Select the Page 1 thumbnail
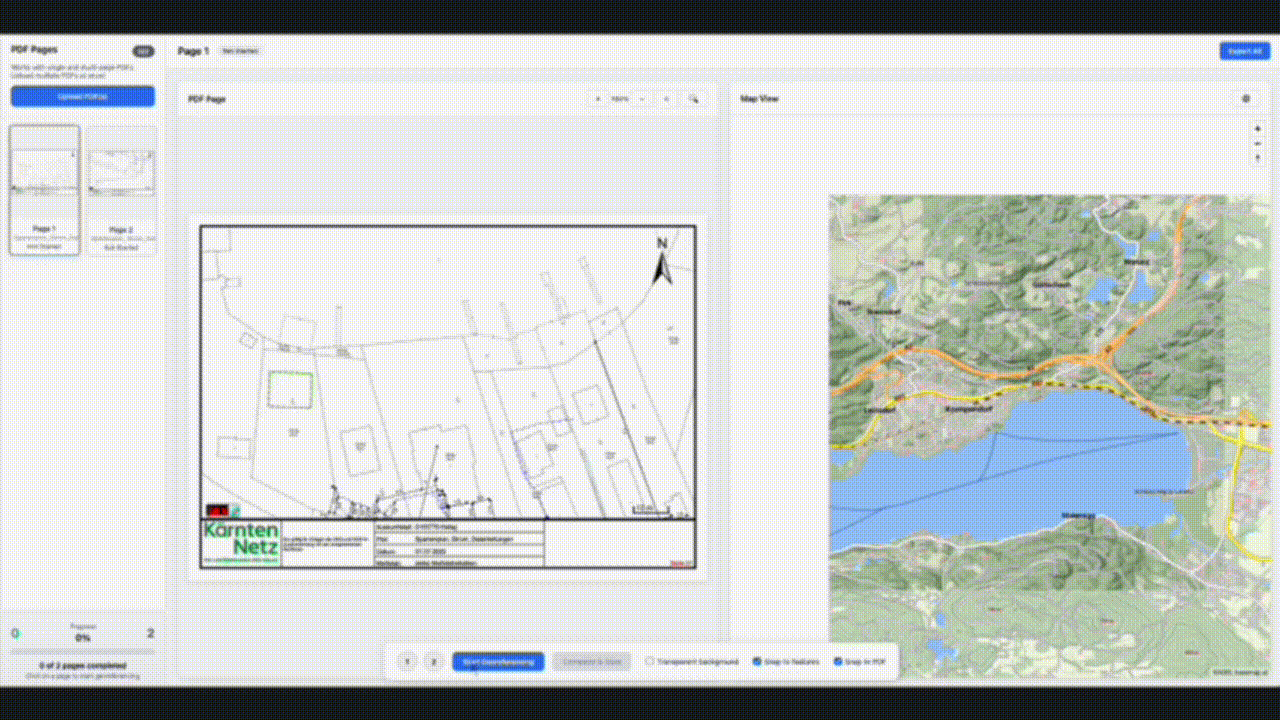 point(45,189)
